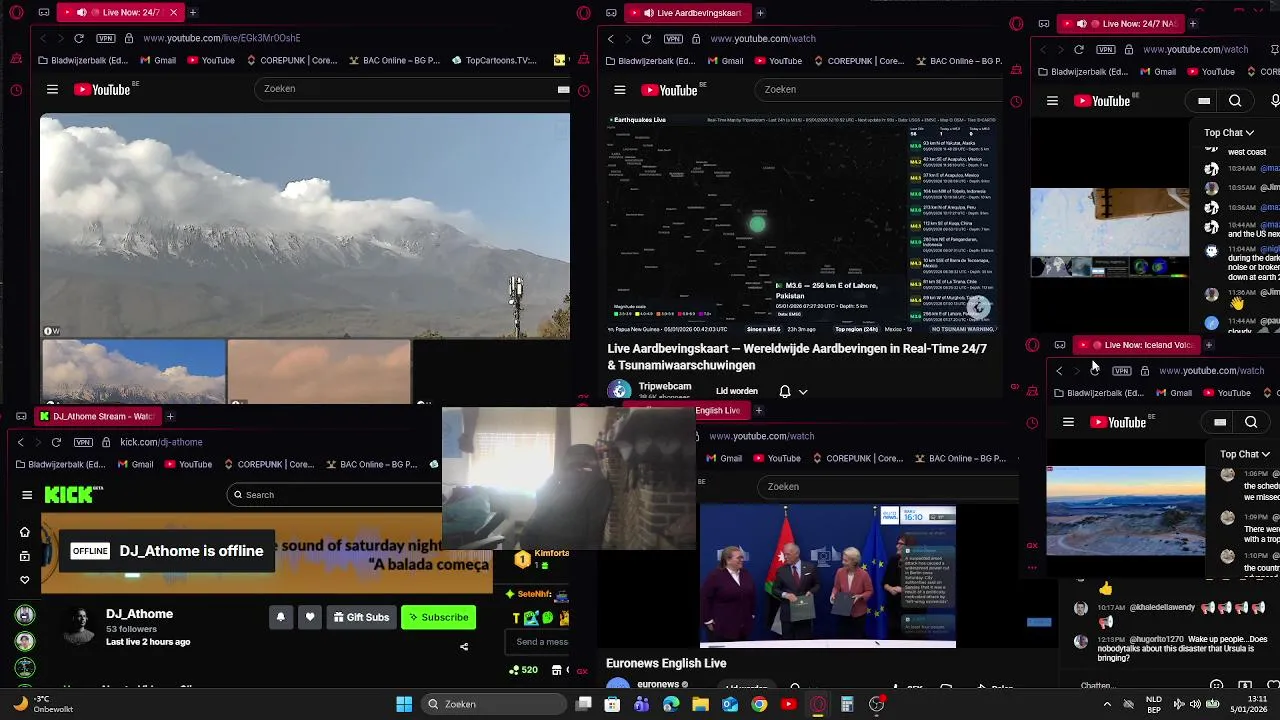Click the Lid worden button
This screenshot has height=720, width=1280.
click(737, 391)
